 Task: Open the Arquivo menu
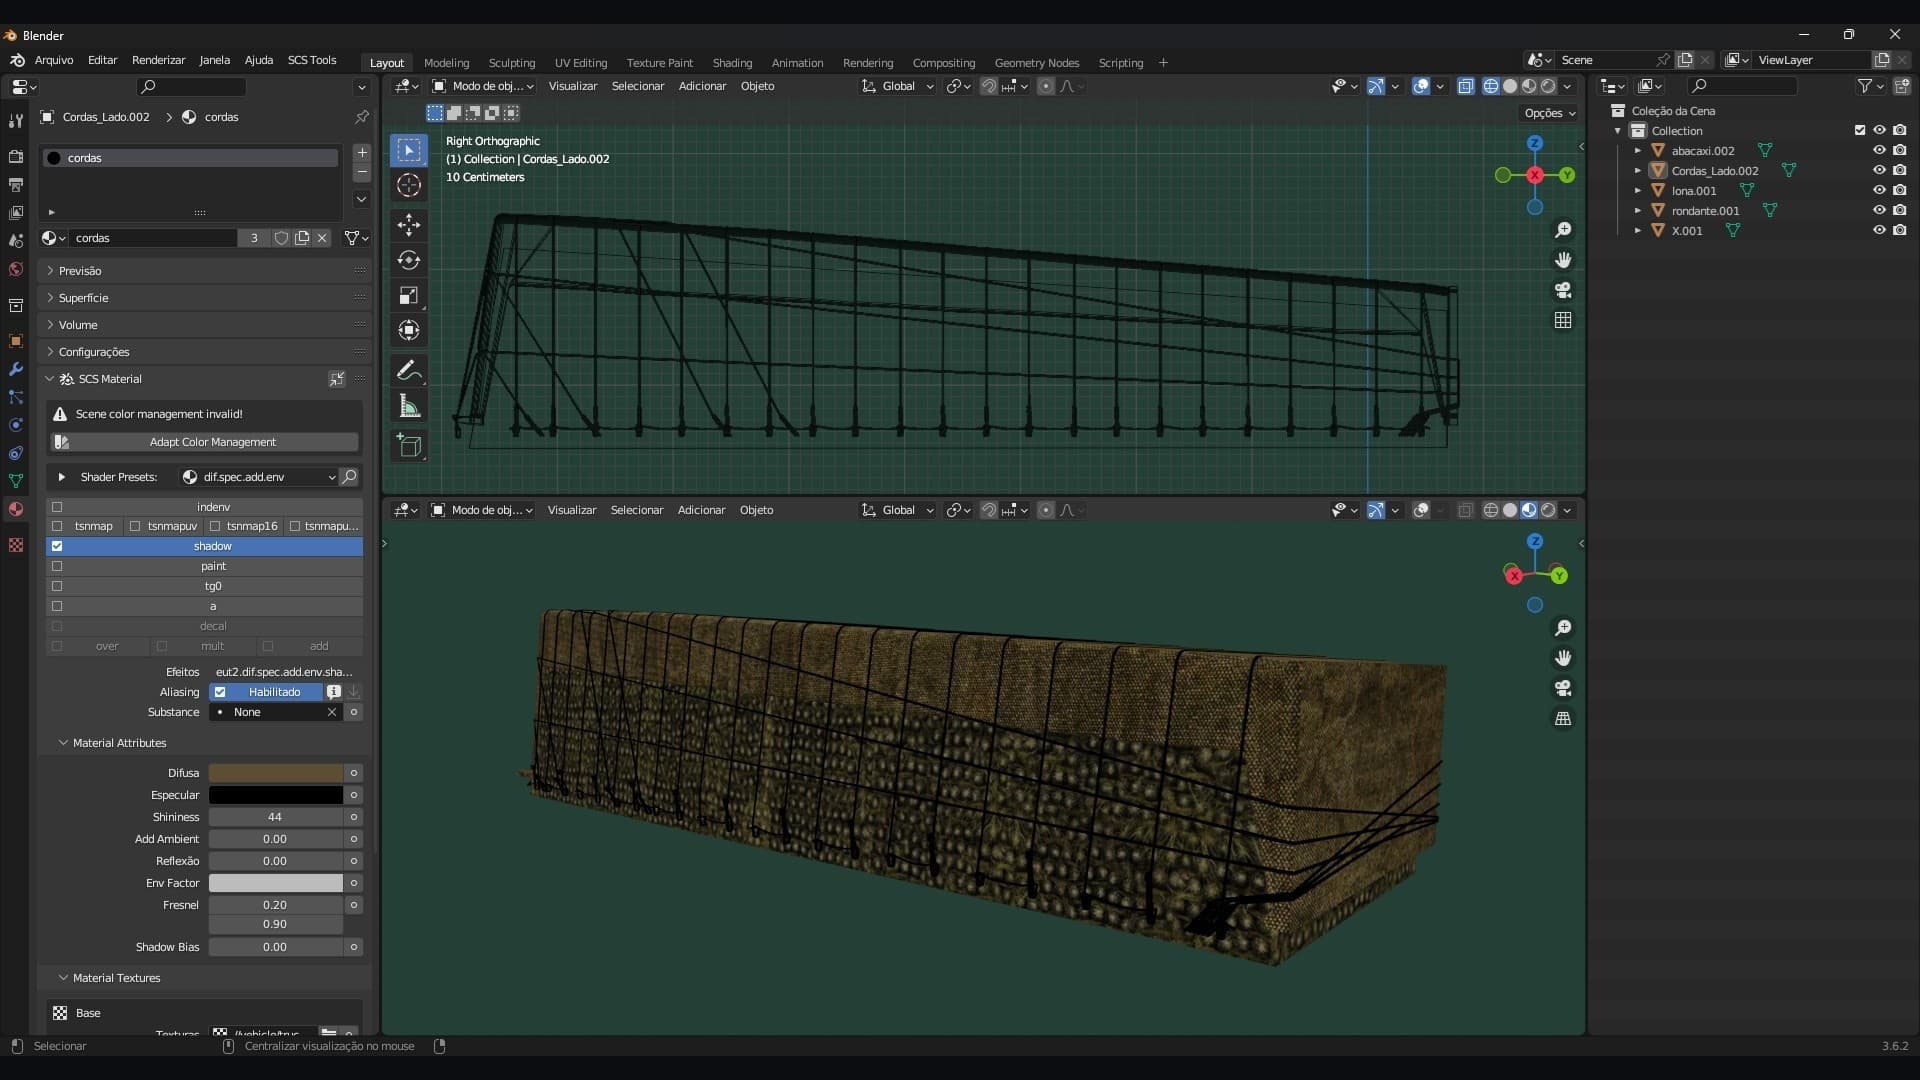coord(54,60)
